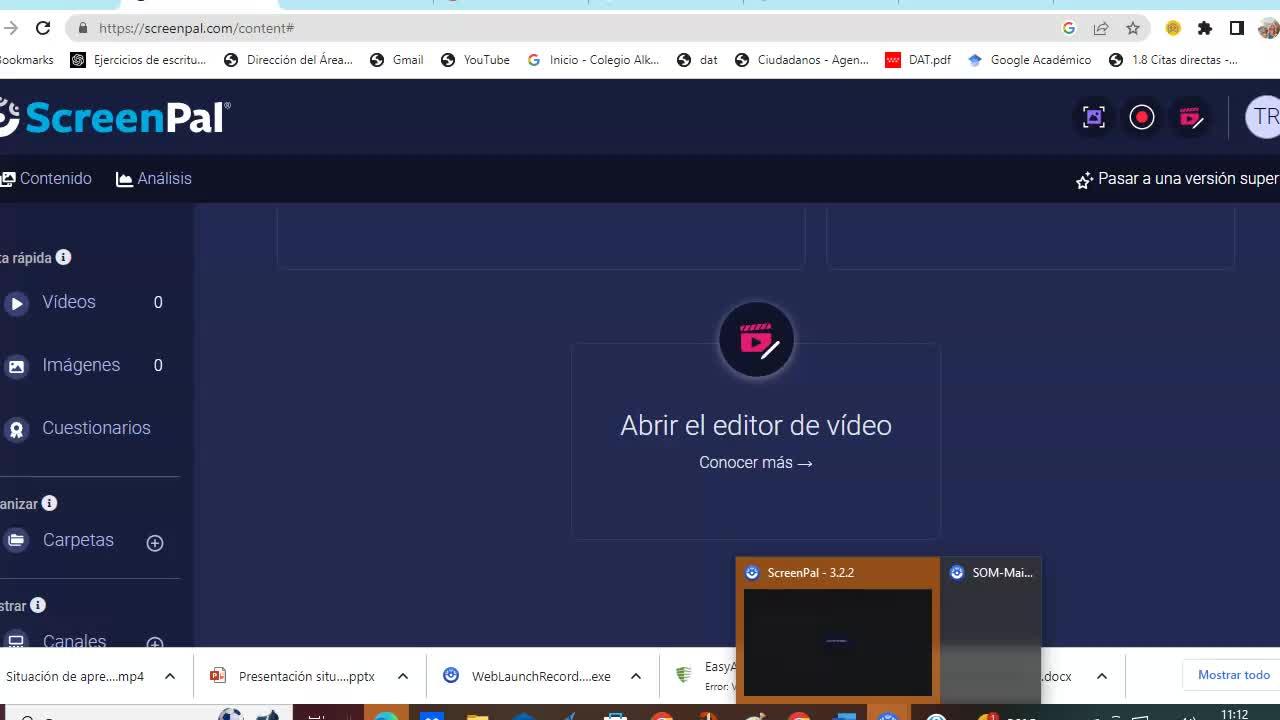Reload the ScreenPal page
This screenshot has width=1280, height=720.
pos(43,28)
